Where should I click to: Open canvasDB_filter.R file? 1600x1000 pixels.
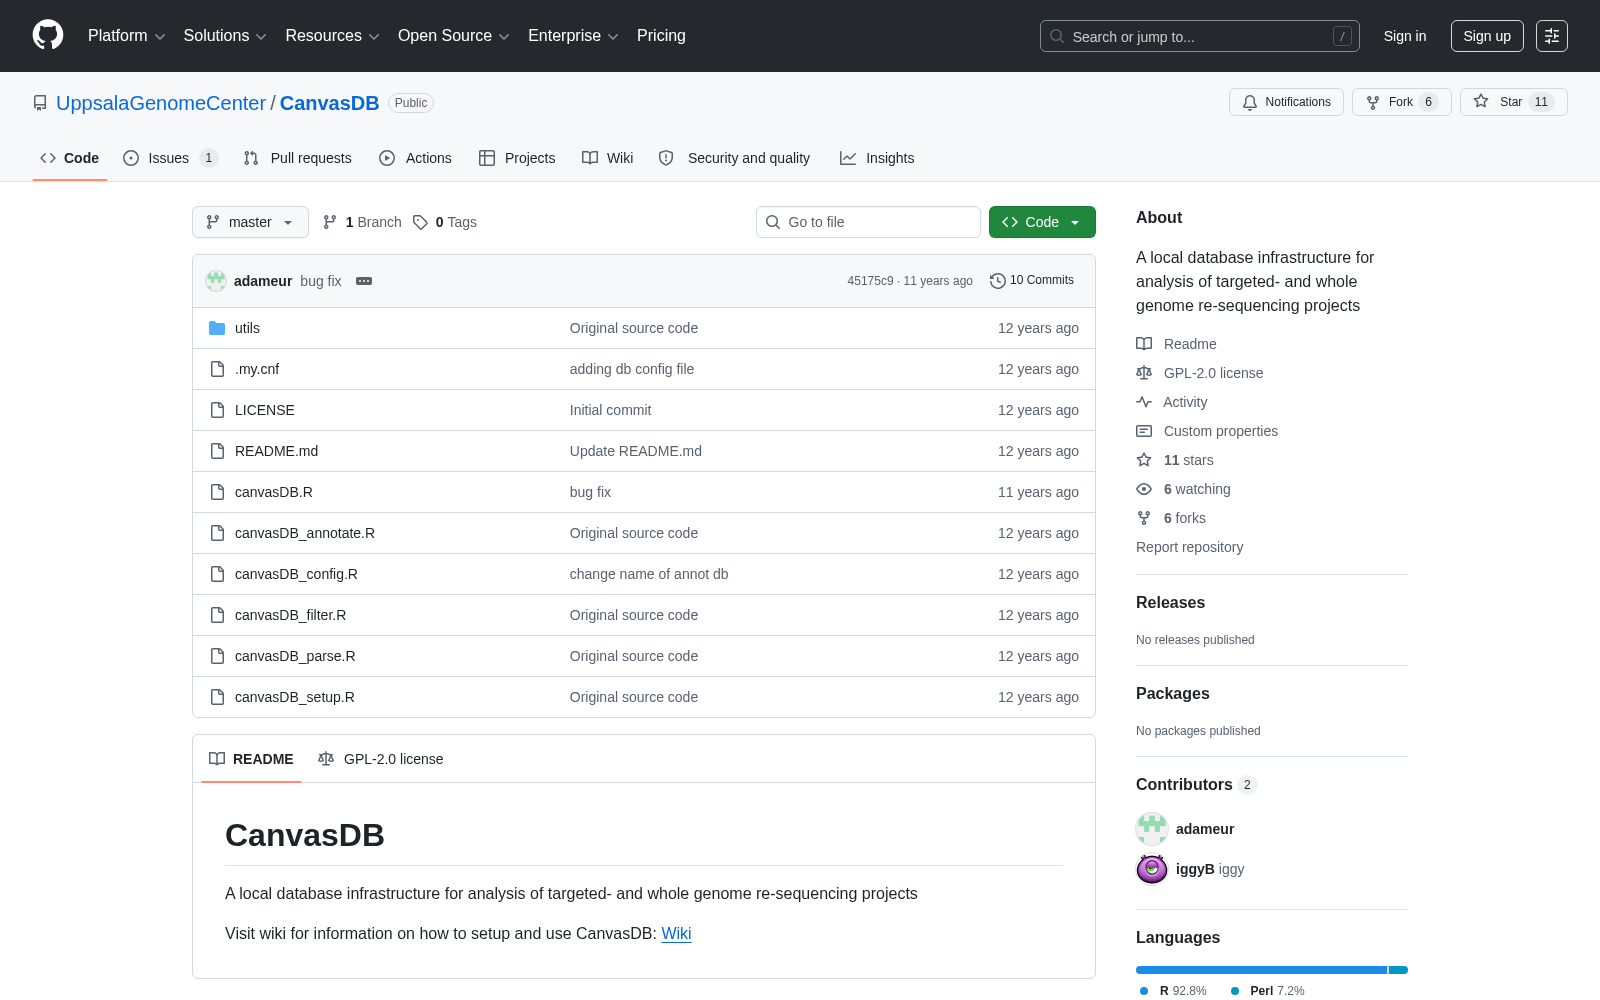coord(290,615)
